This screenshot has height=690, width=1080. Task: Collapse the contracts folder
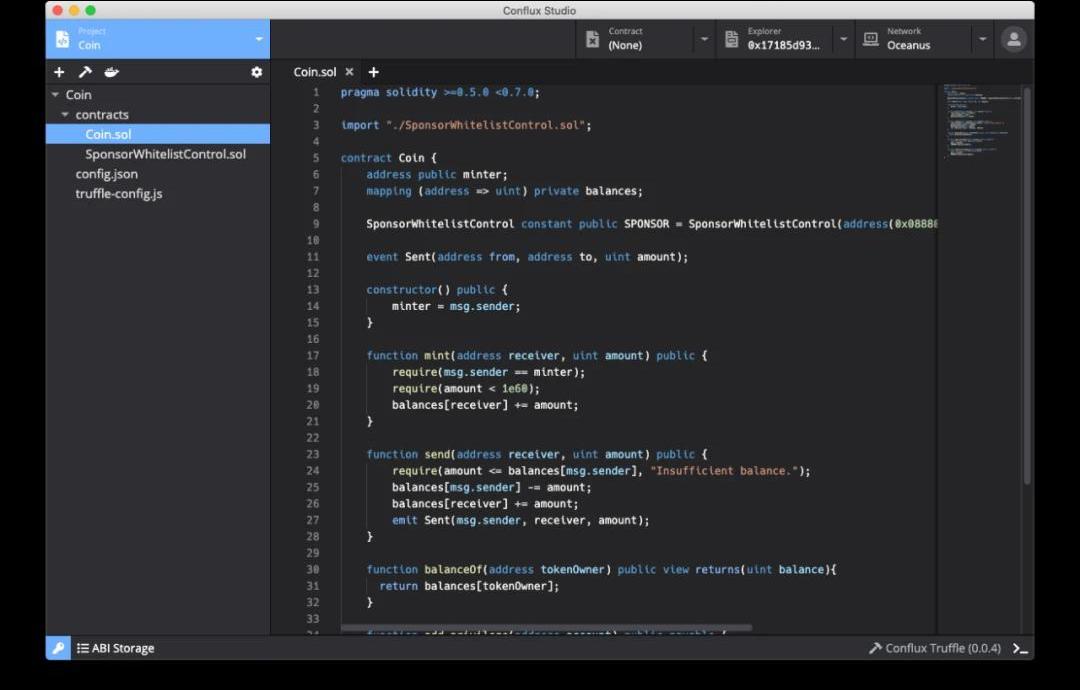65,115
